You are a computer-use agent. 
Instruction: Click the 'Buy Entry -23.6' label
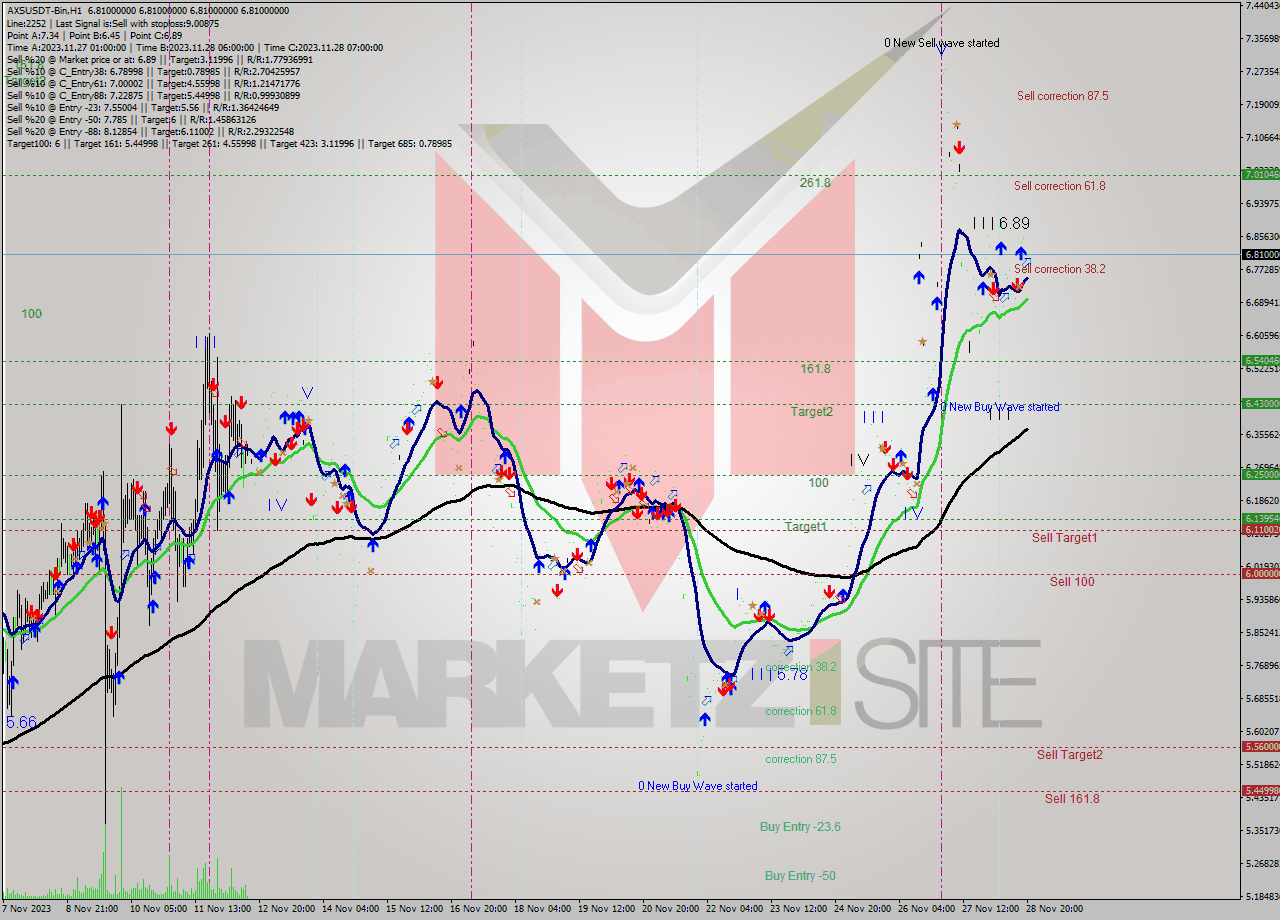tap(800, 827)
